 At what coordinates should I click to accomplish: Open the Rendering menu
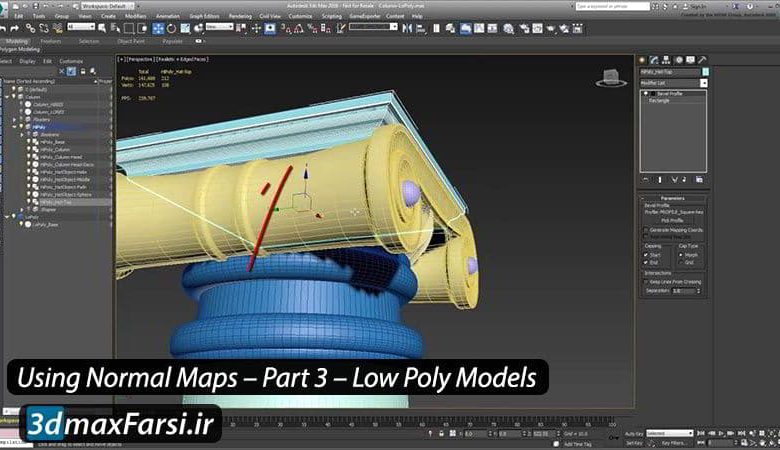pyautogui.click(x=240, y=16)
